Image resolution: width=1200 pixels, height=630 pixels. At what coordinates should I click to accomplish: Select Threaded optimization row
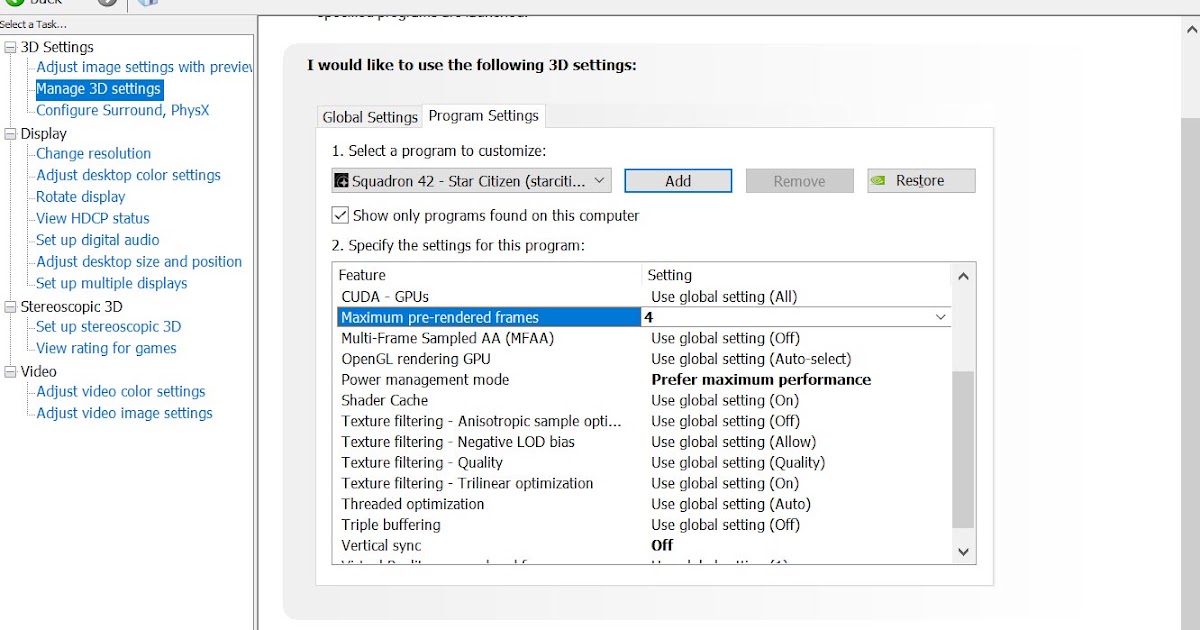642,504
